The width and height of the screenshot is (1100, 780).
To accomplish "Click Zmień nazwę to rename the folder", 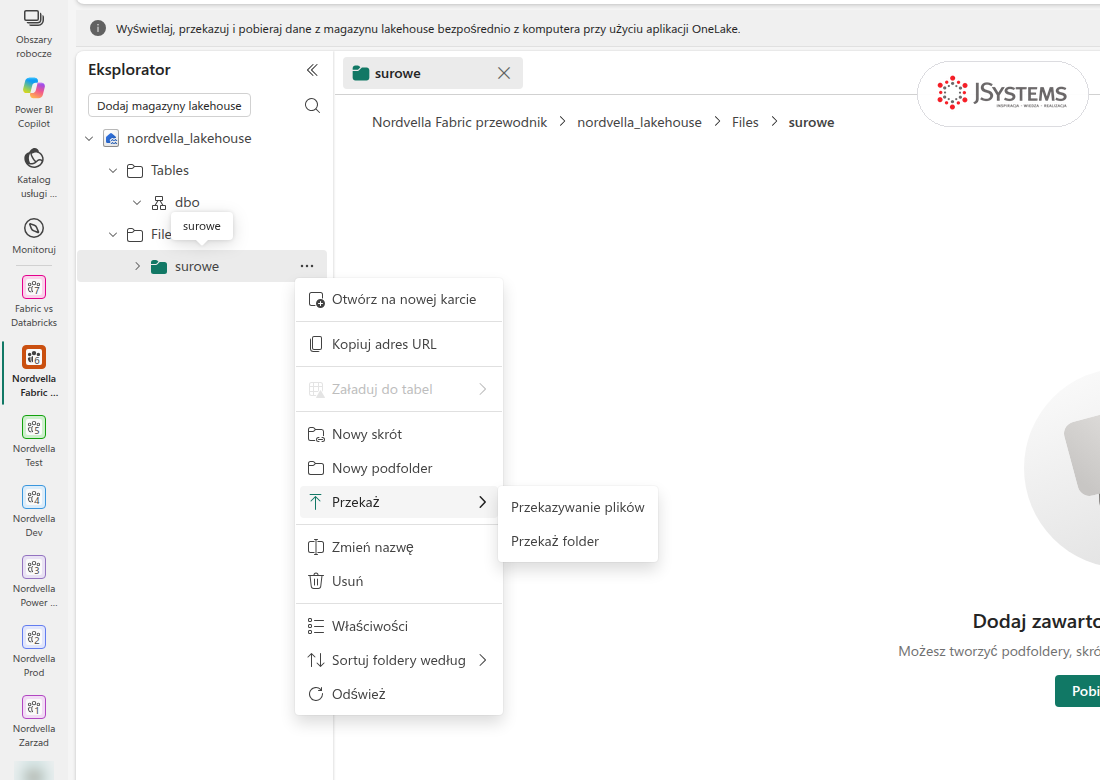I will 398,547.
